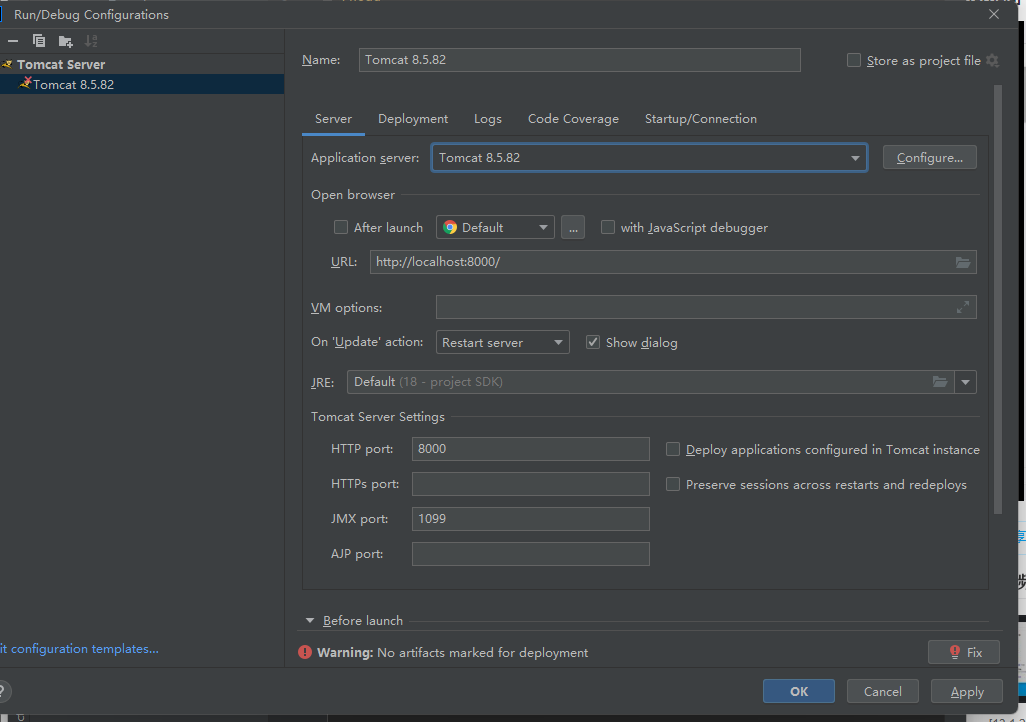This screenshot has width=1026, height=722.
Task: Select the Tomcat Server tree node
Action: point(60,64)
